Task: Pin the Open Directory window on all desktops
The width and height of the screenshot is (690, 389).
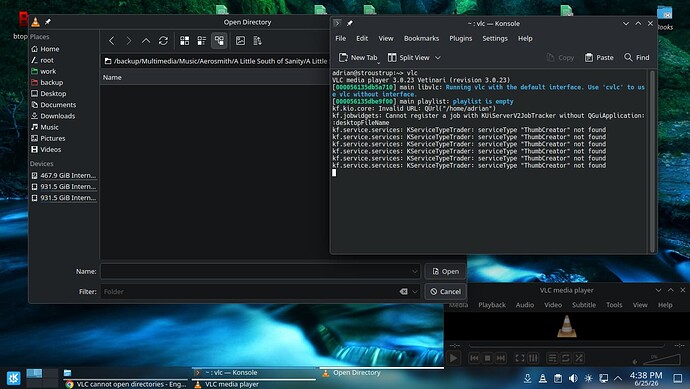Action: click(x=48, y=22)
